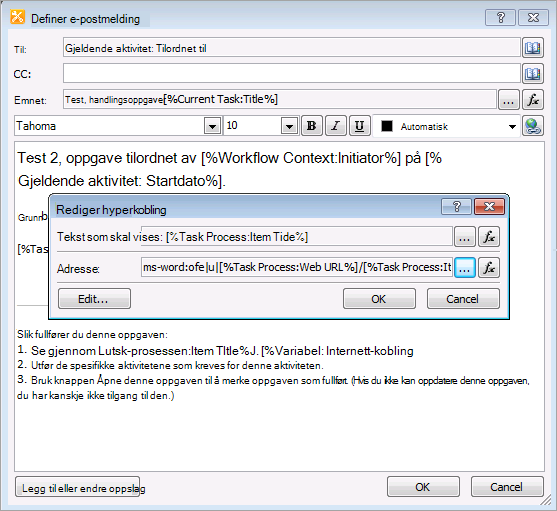Click Legg til eller endre oppslag button
Viewport: 557px width, 511px height.
tap(77, 487)
